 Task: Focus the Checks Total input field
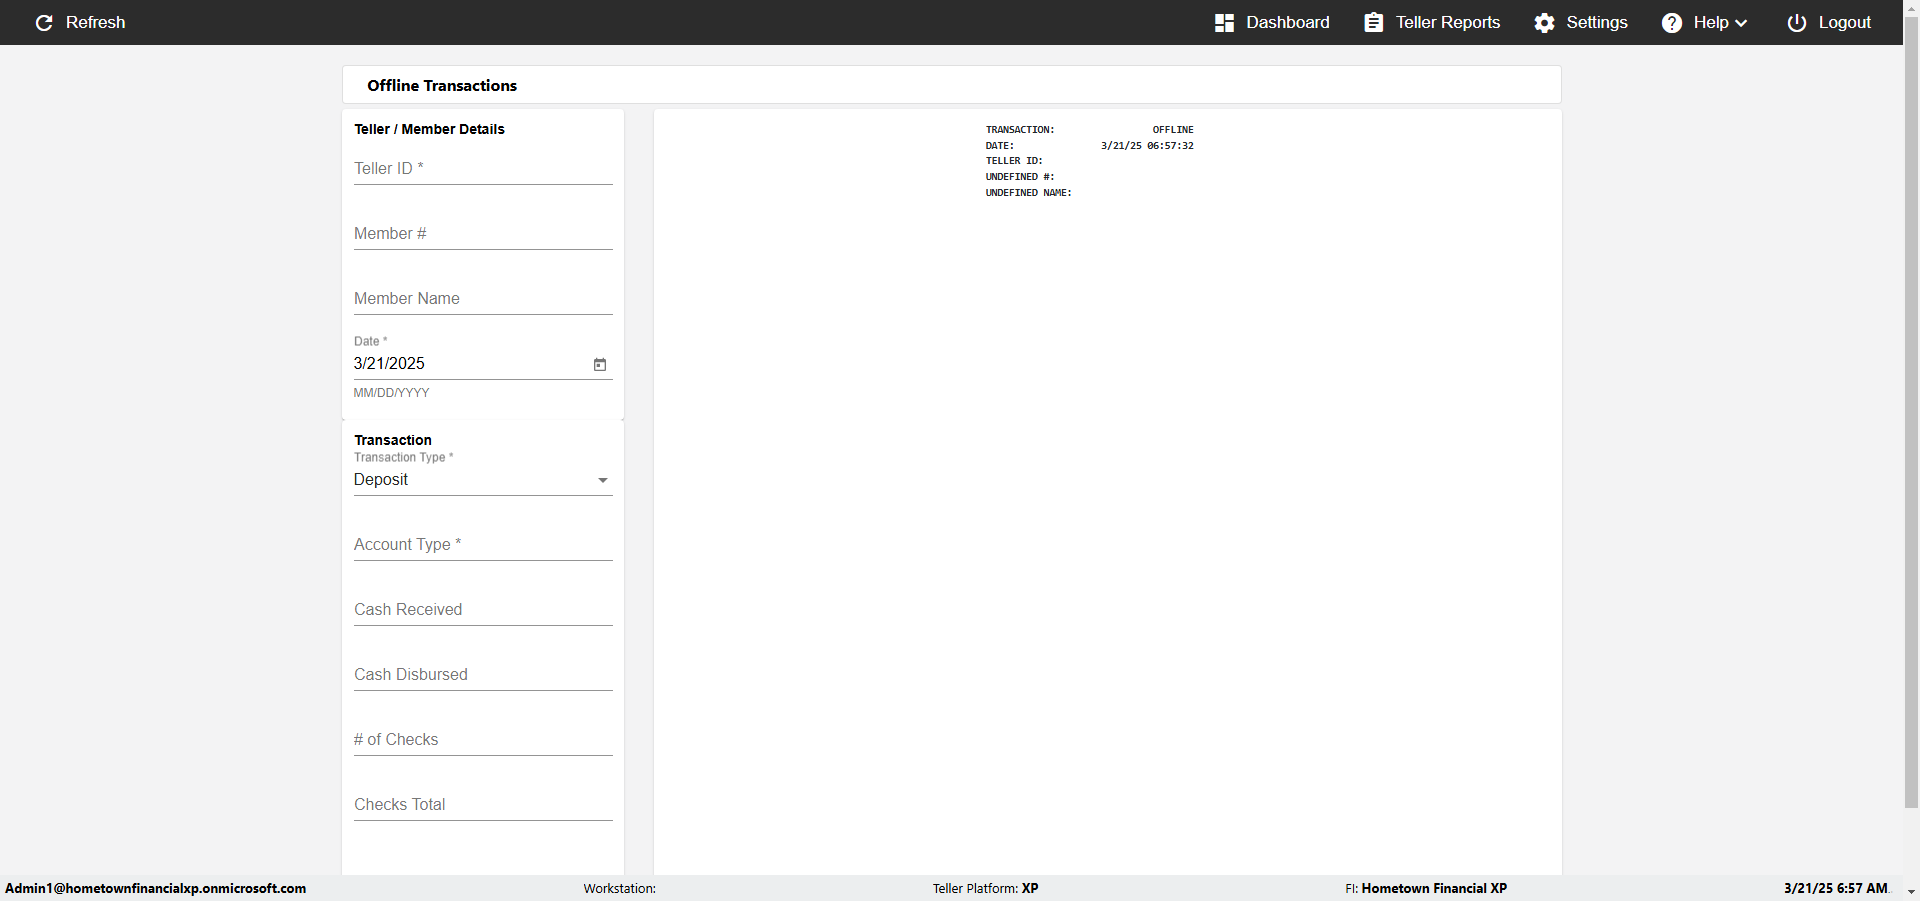[483, 805]
